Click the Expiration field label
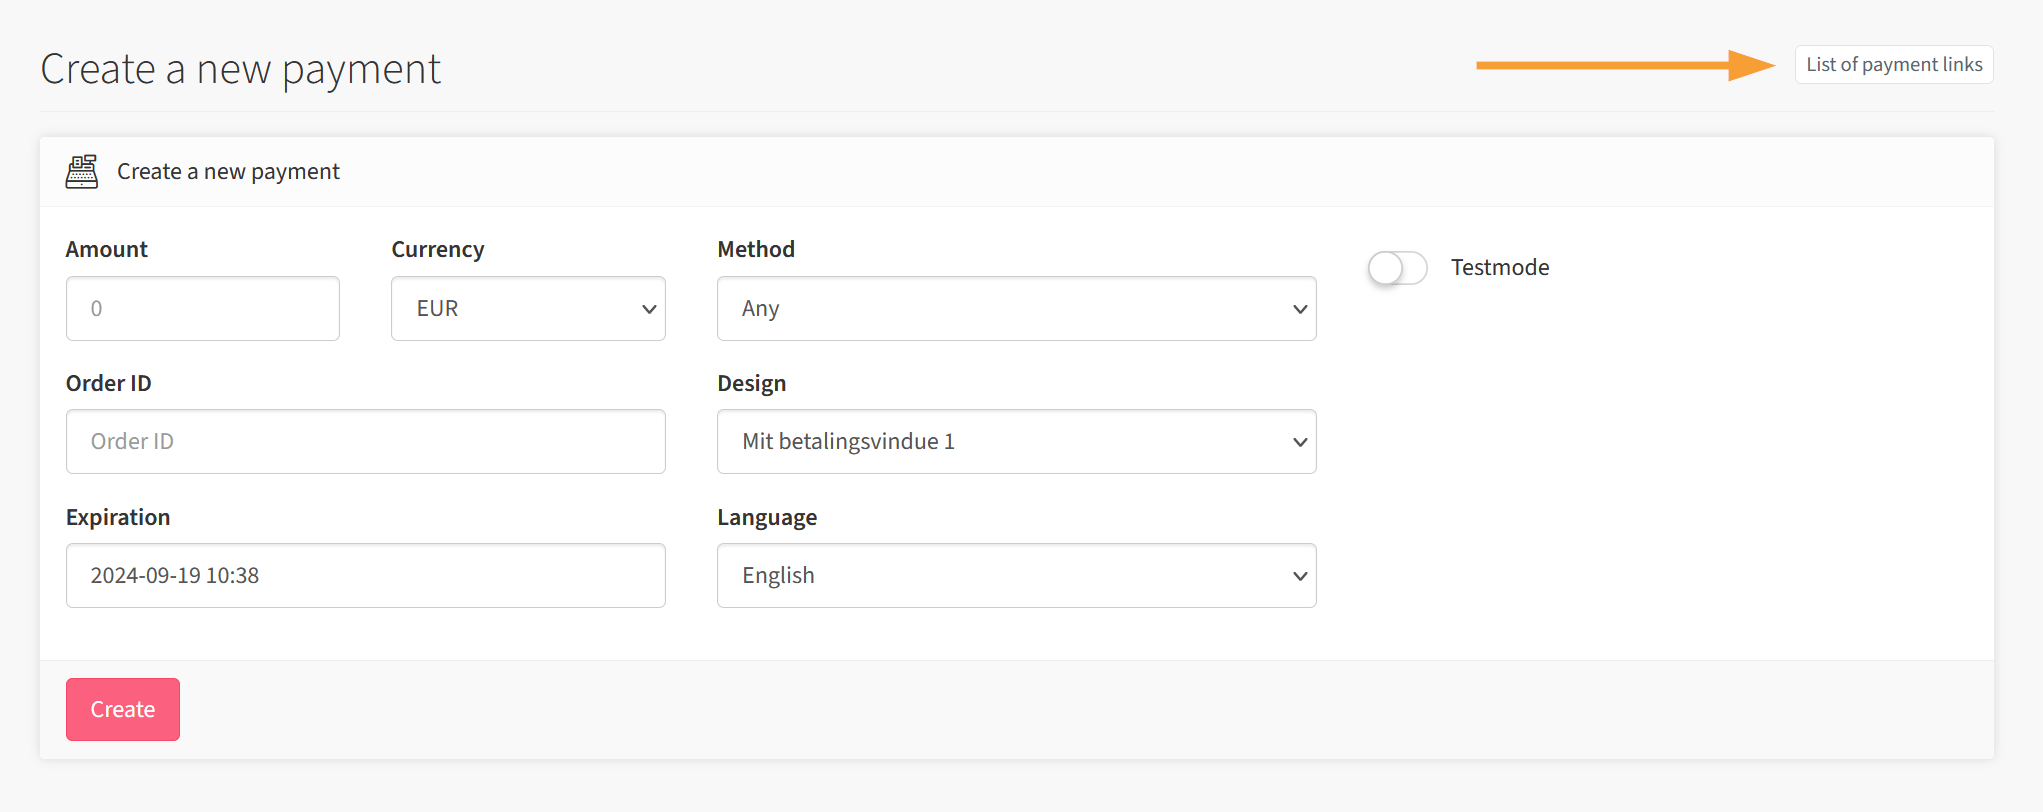This screenshot has width=2043, height=812. point(118,518)
